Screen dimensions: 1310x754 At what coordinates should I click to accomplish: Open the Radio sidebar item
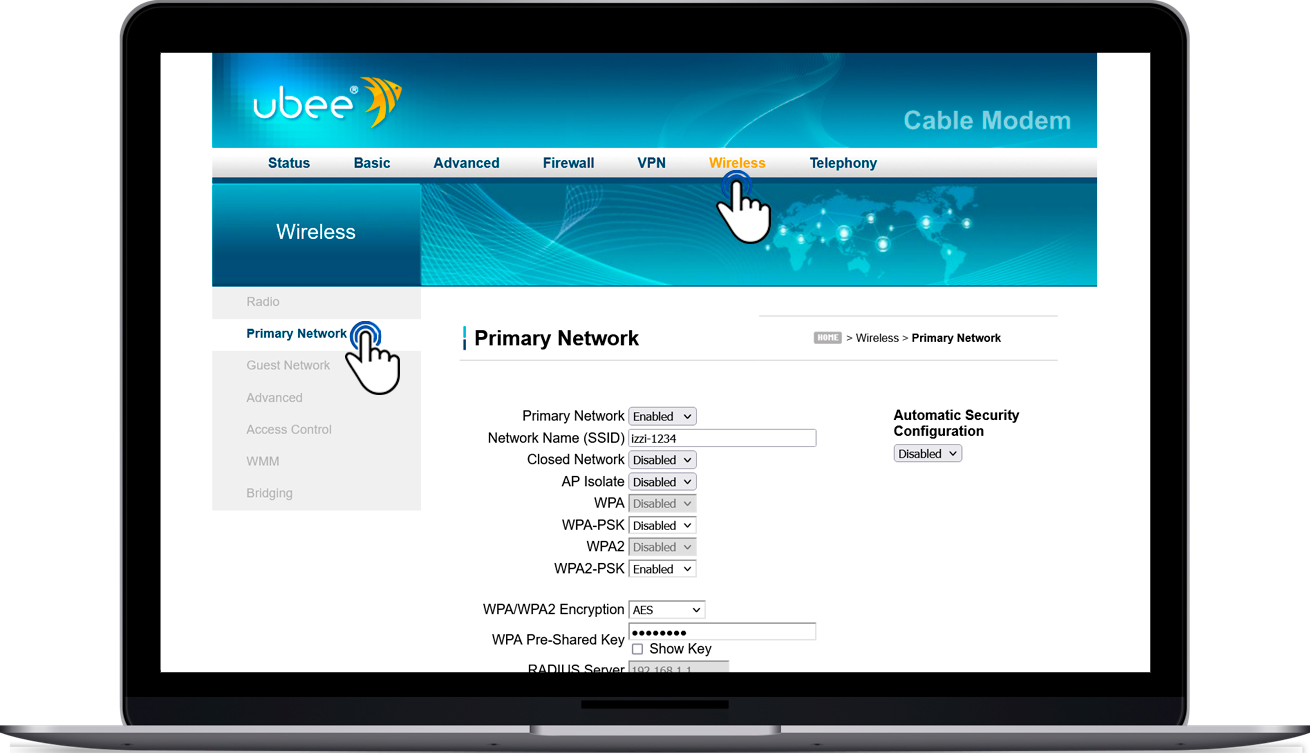point(263,302)
